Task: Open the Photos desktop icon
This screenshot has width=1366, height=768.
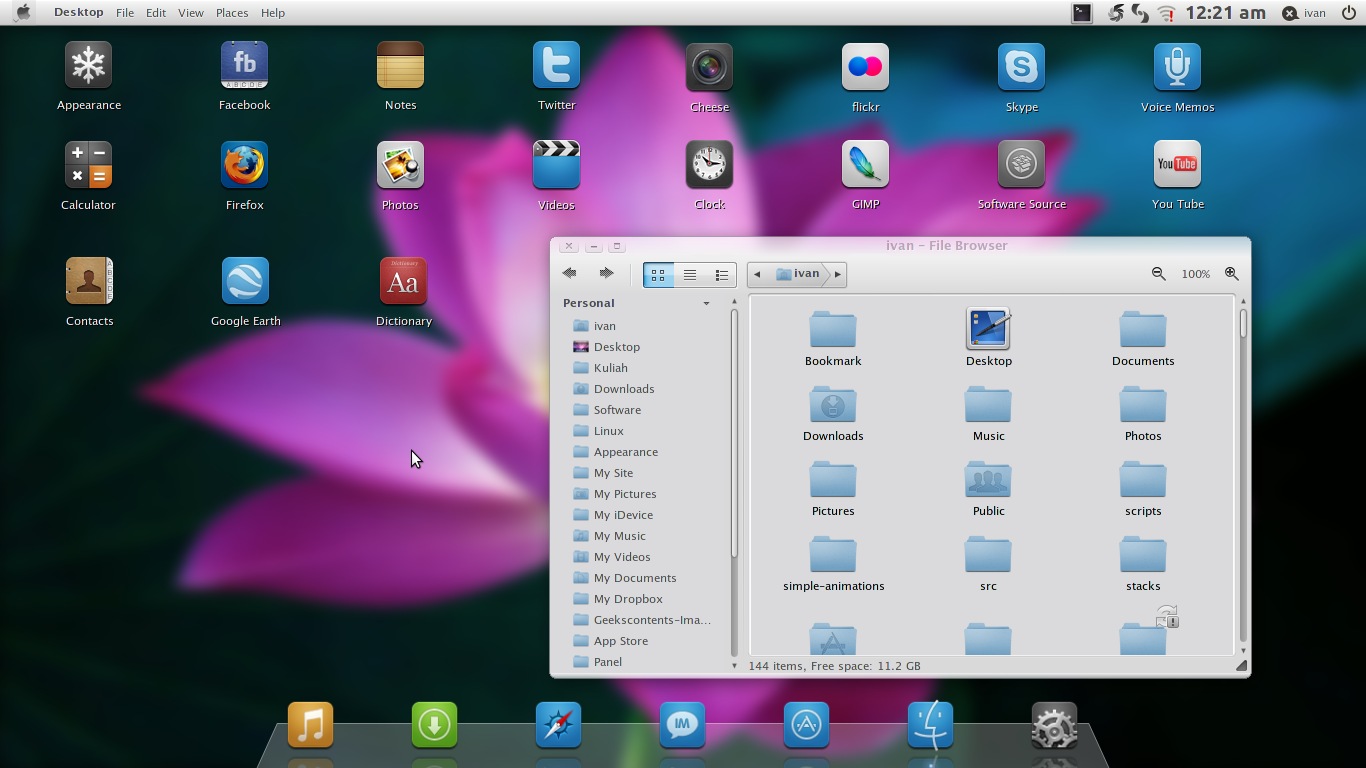Action: pyautogui.click(x=400, y=165)
